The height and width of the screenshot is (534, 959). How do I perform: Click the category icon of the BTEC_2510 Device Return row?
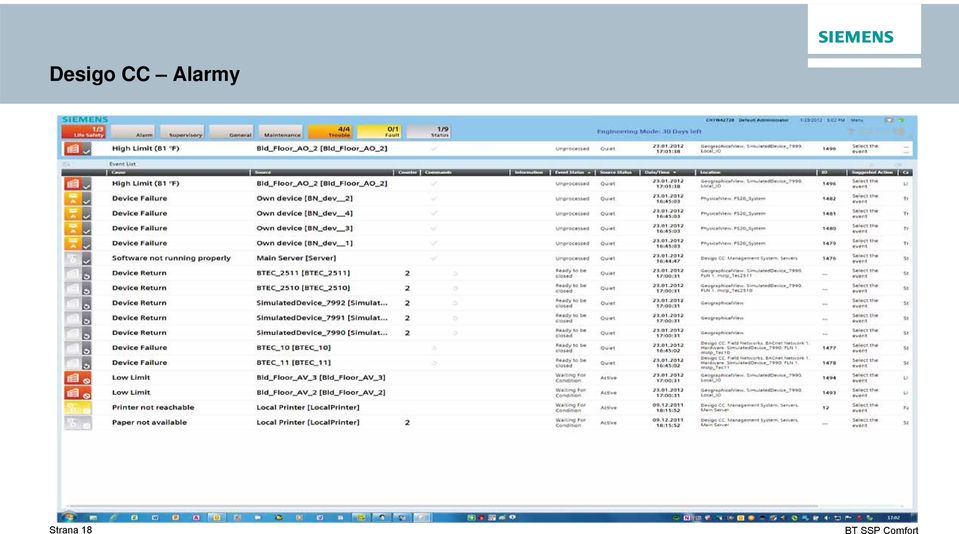(73, 287)
